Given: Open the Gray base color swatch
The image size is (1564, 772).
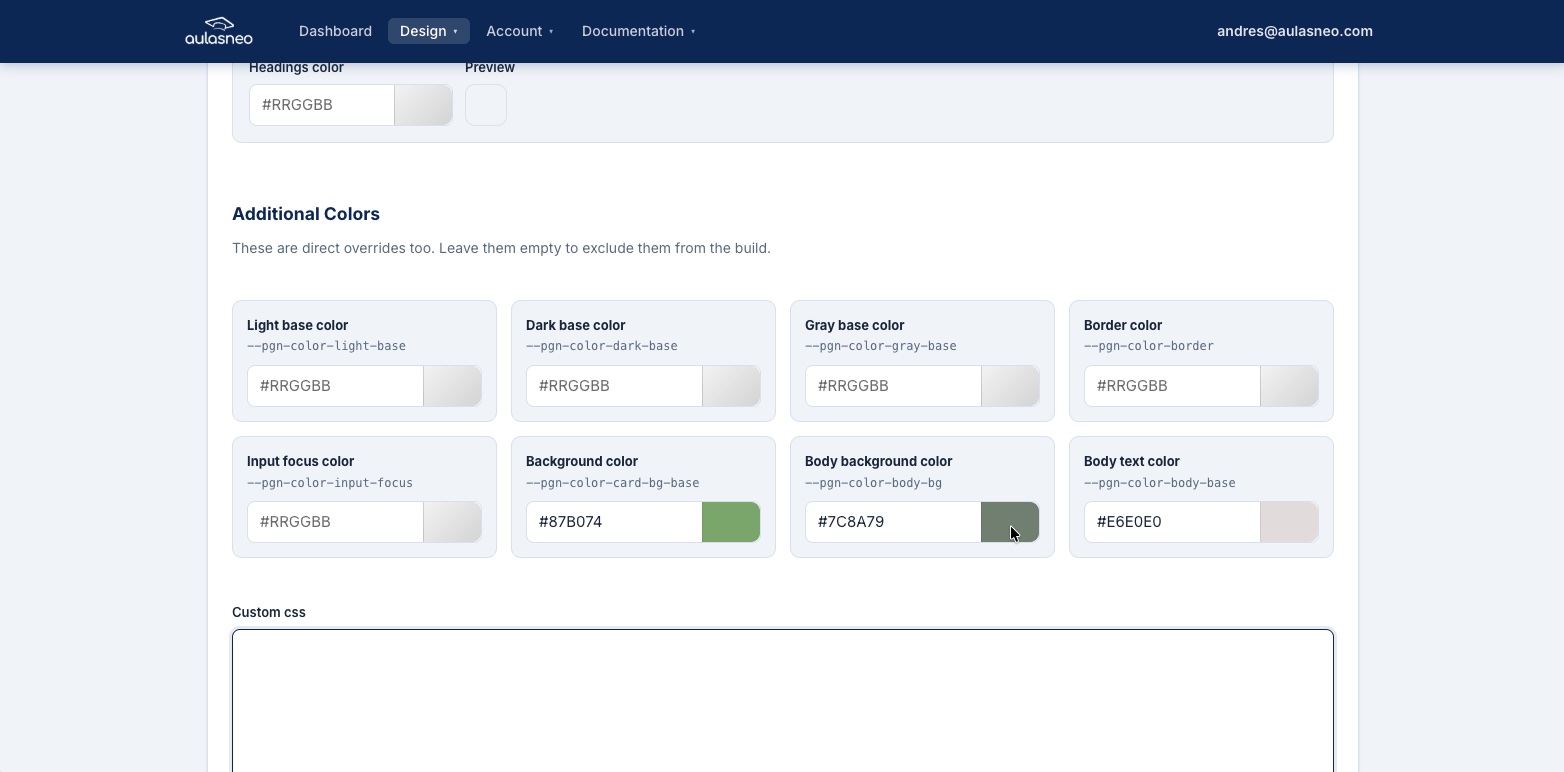Looking at the screenshot, I should (1010, 386).
